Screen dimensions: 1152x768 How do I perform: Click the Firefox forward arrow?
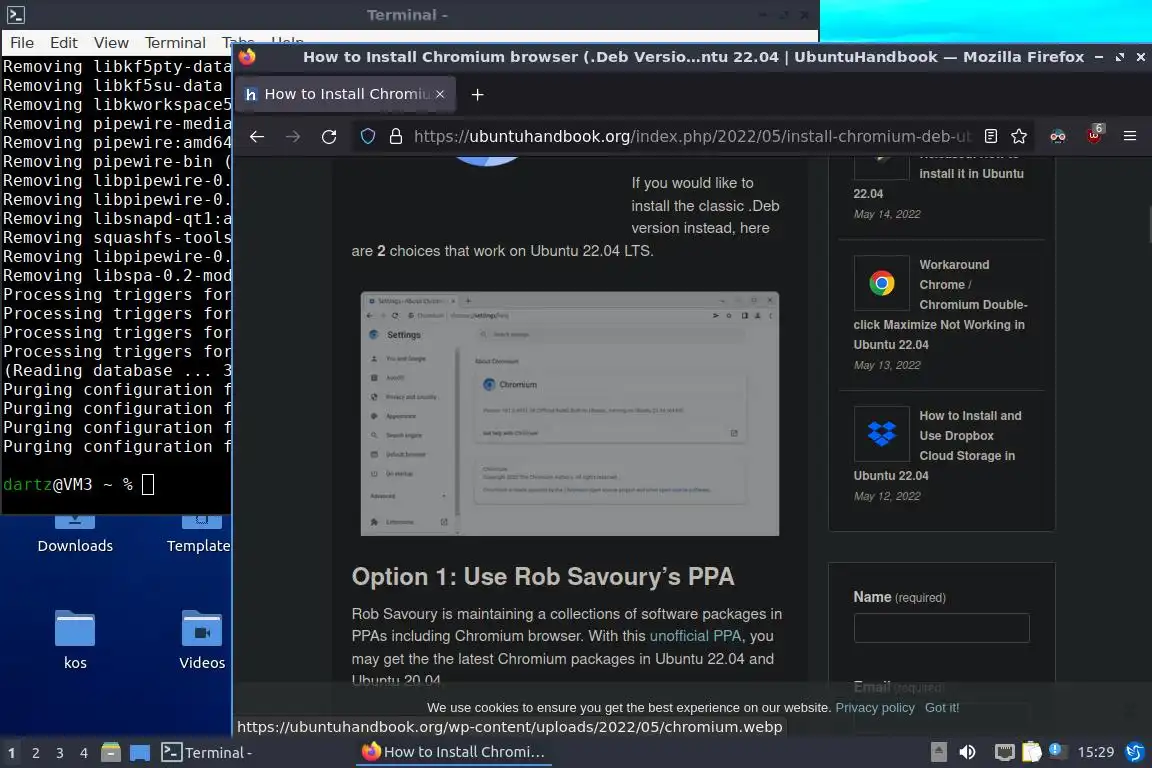tap(292, 137)
